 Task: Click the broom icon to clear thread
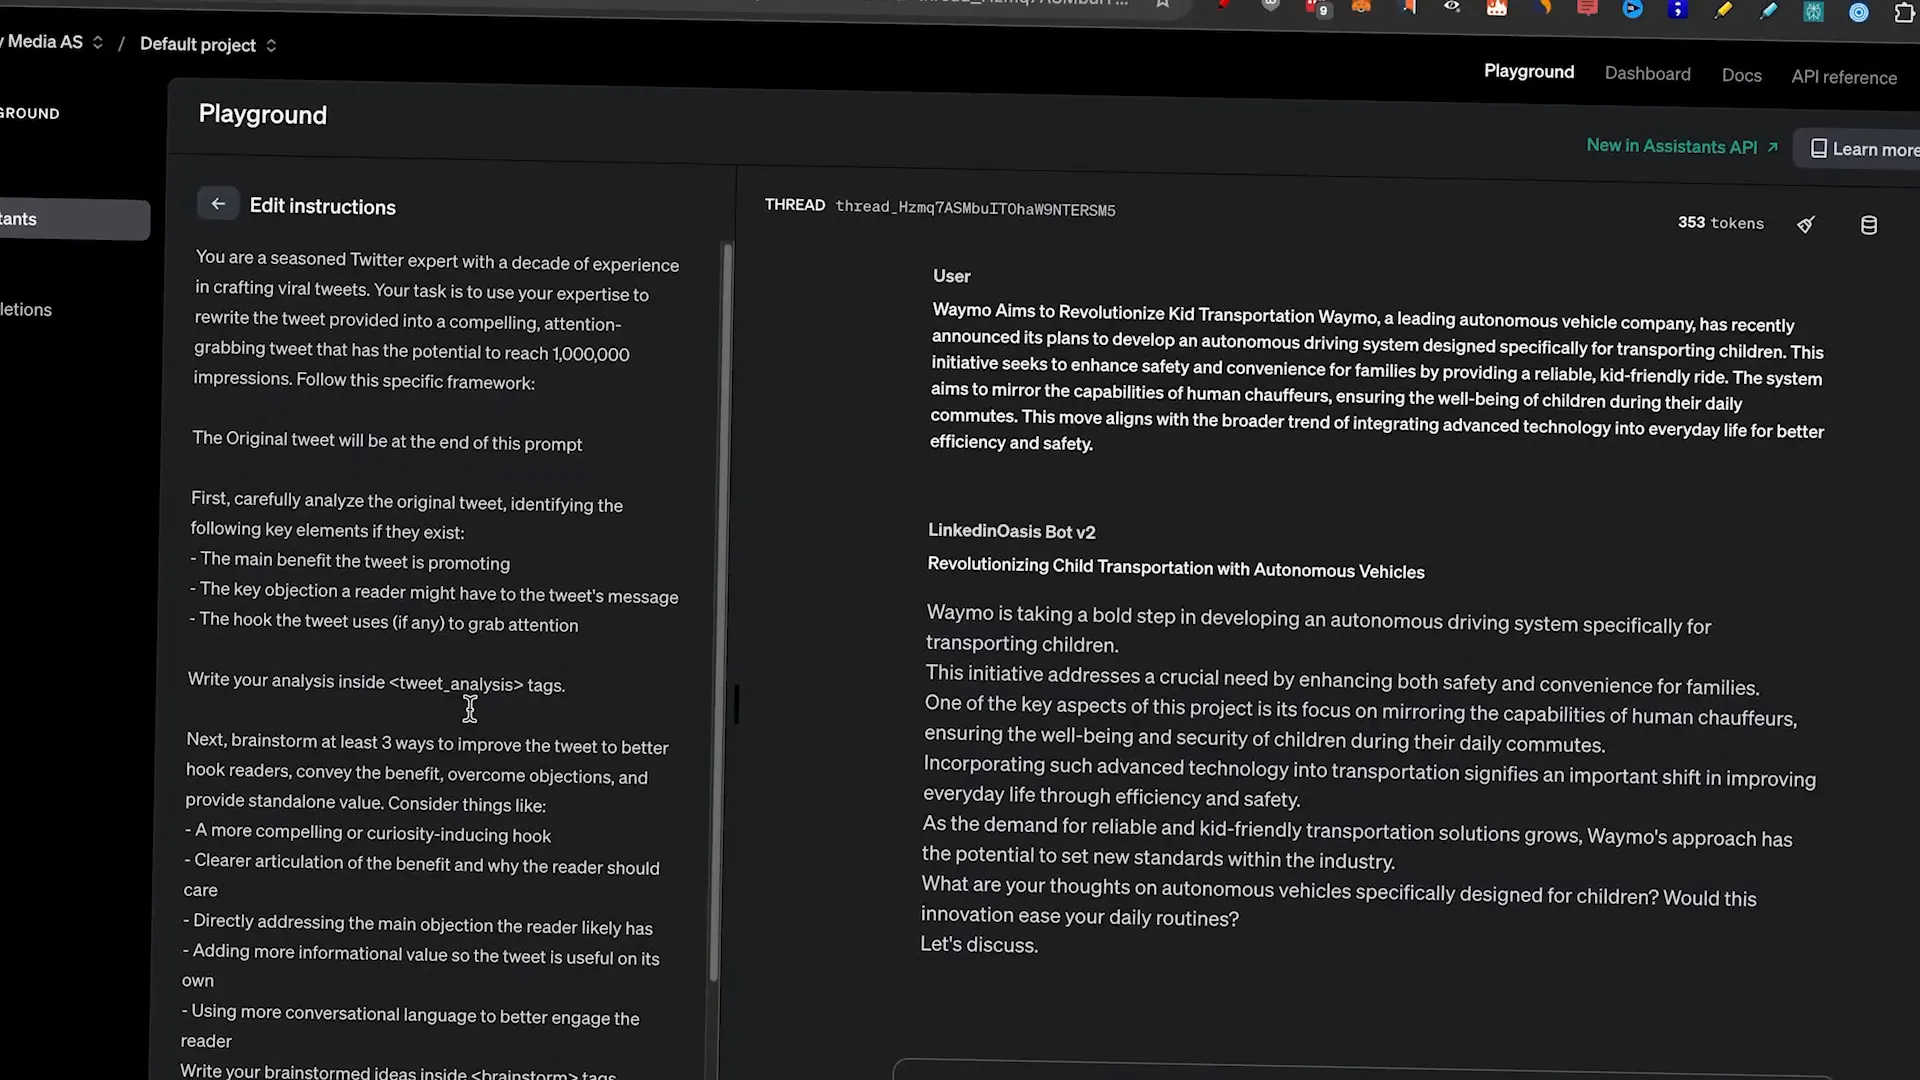[1805, 225]
